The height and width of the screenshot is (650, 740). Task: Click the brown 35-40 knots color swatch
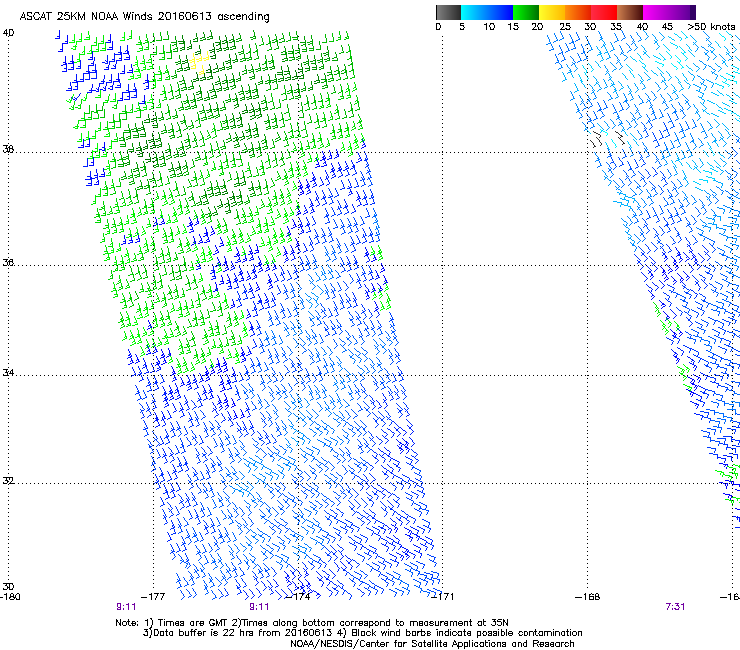[x=630, y=12]
